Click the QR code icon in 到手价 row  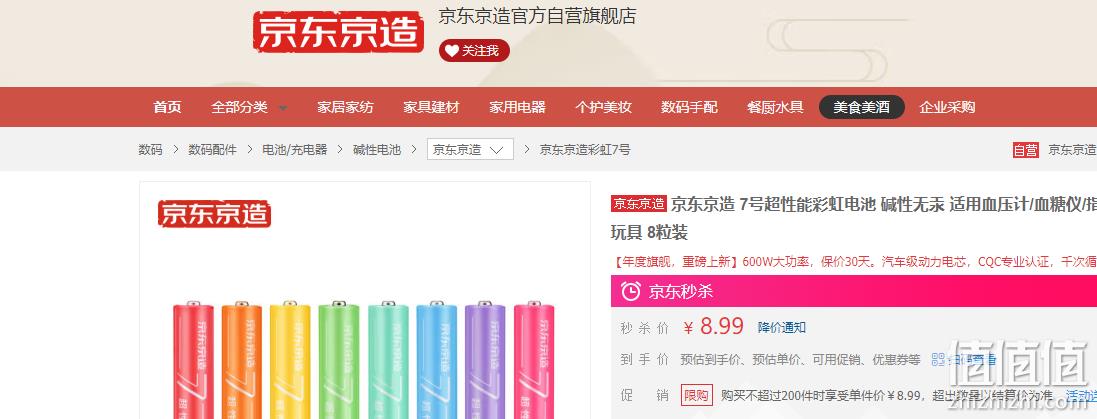(938, 360)
